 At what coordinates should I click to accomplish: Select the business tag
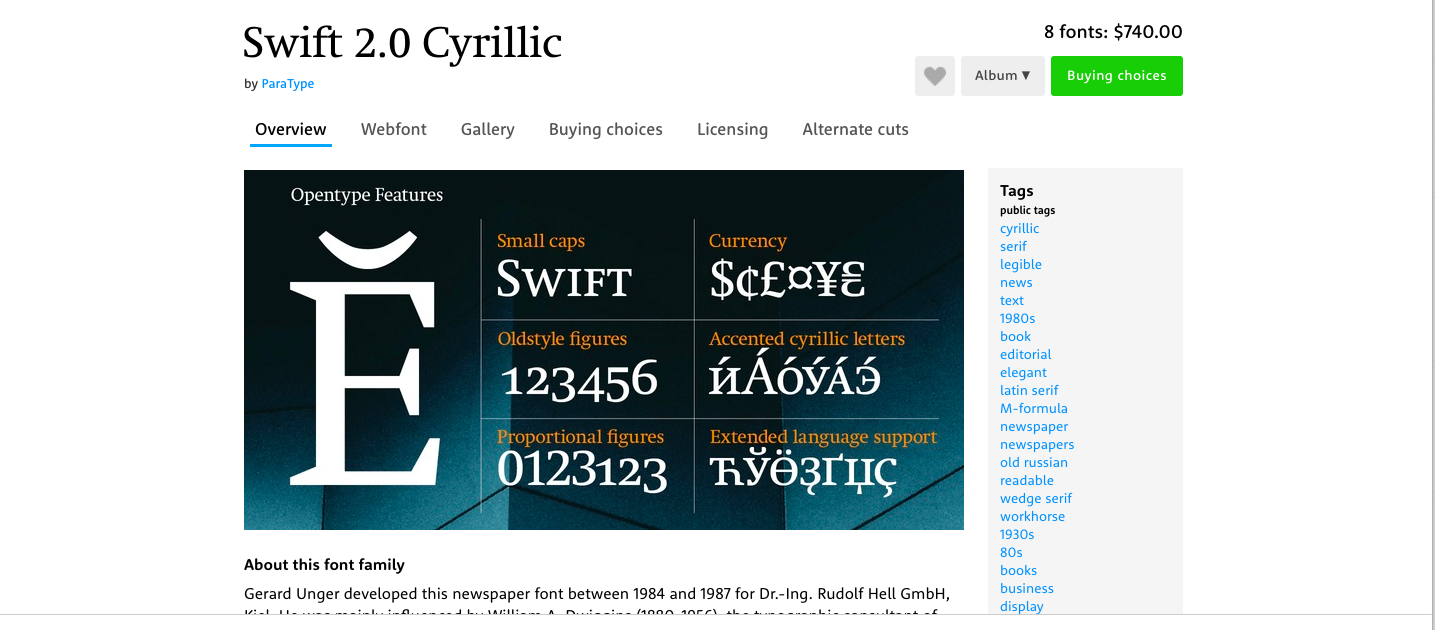pos(1027,589)
